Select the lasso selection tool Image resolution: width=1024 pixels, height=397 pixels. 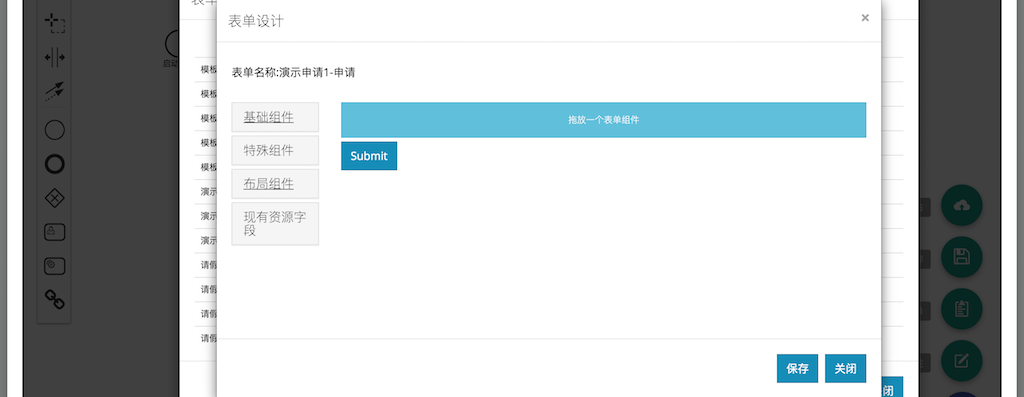point(54,24)
